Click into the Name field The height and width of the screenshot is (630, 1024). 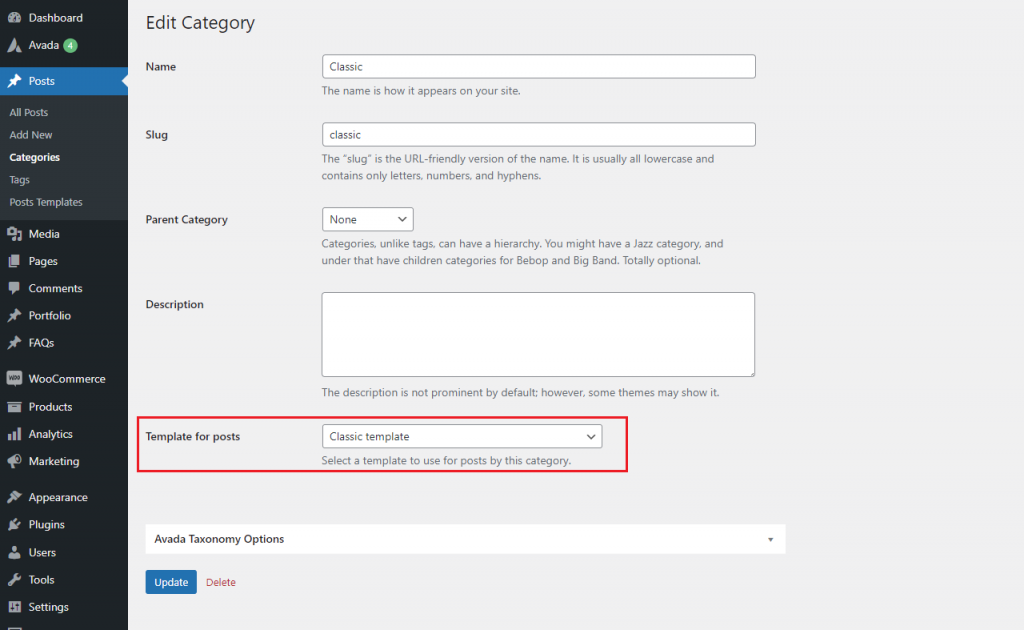(539, 67)
